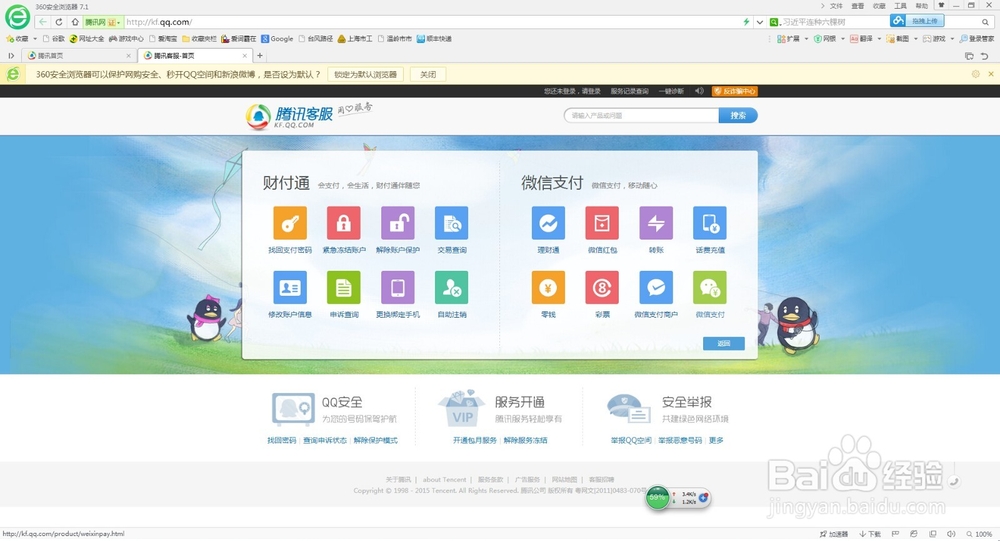The height and width of the screenshot is (541, 1000).
Task: Click the green 360 browser logo
Action: pos(17,17)
